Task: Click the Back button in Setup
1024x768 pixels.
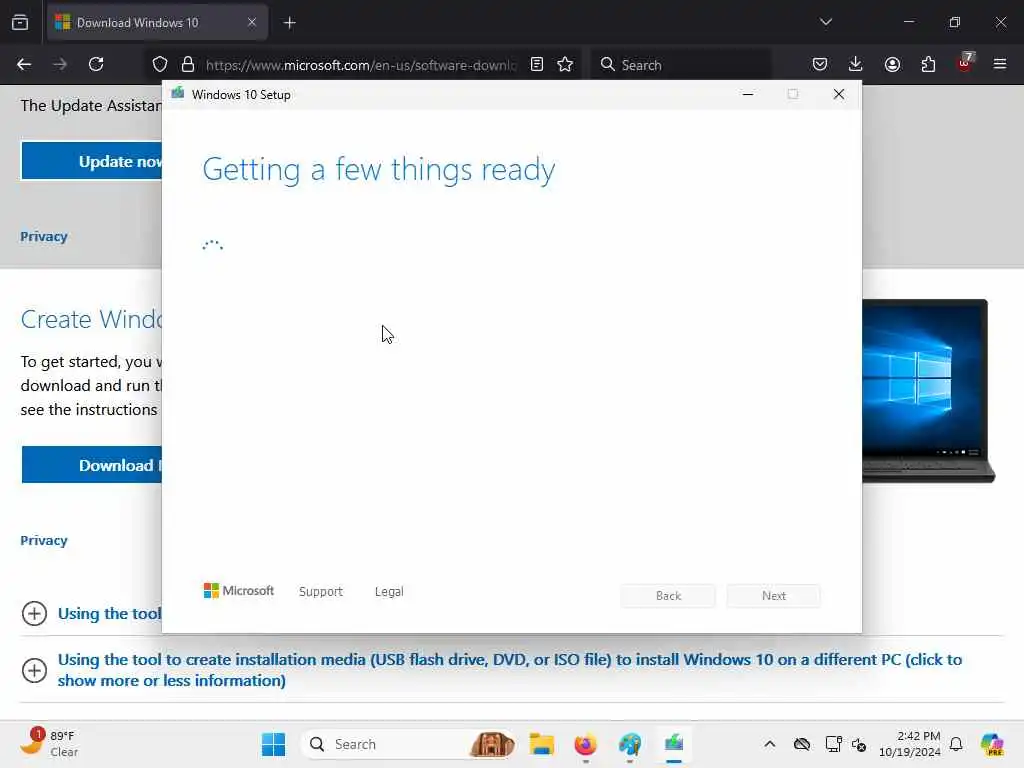Action: (668, 596)
